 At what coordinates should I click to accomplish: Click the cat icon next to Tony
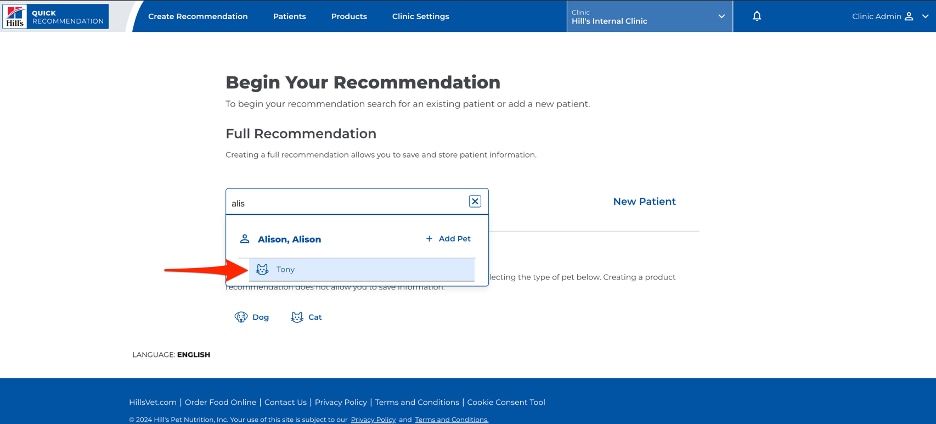pyautogui.click(x=262, y=269)
